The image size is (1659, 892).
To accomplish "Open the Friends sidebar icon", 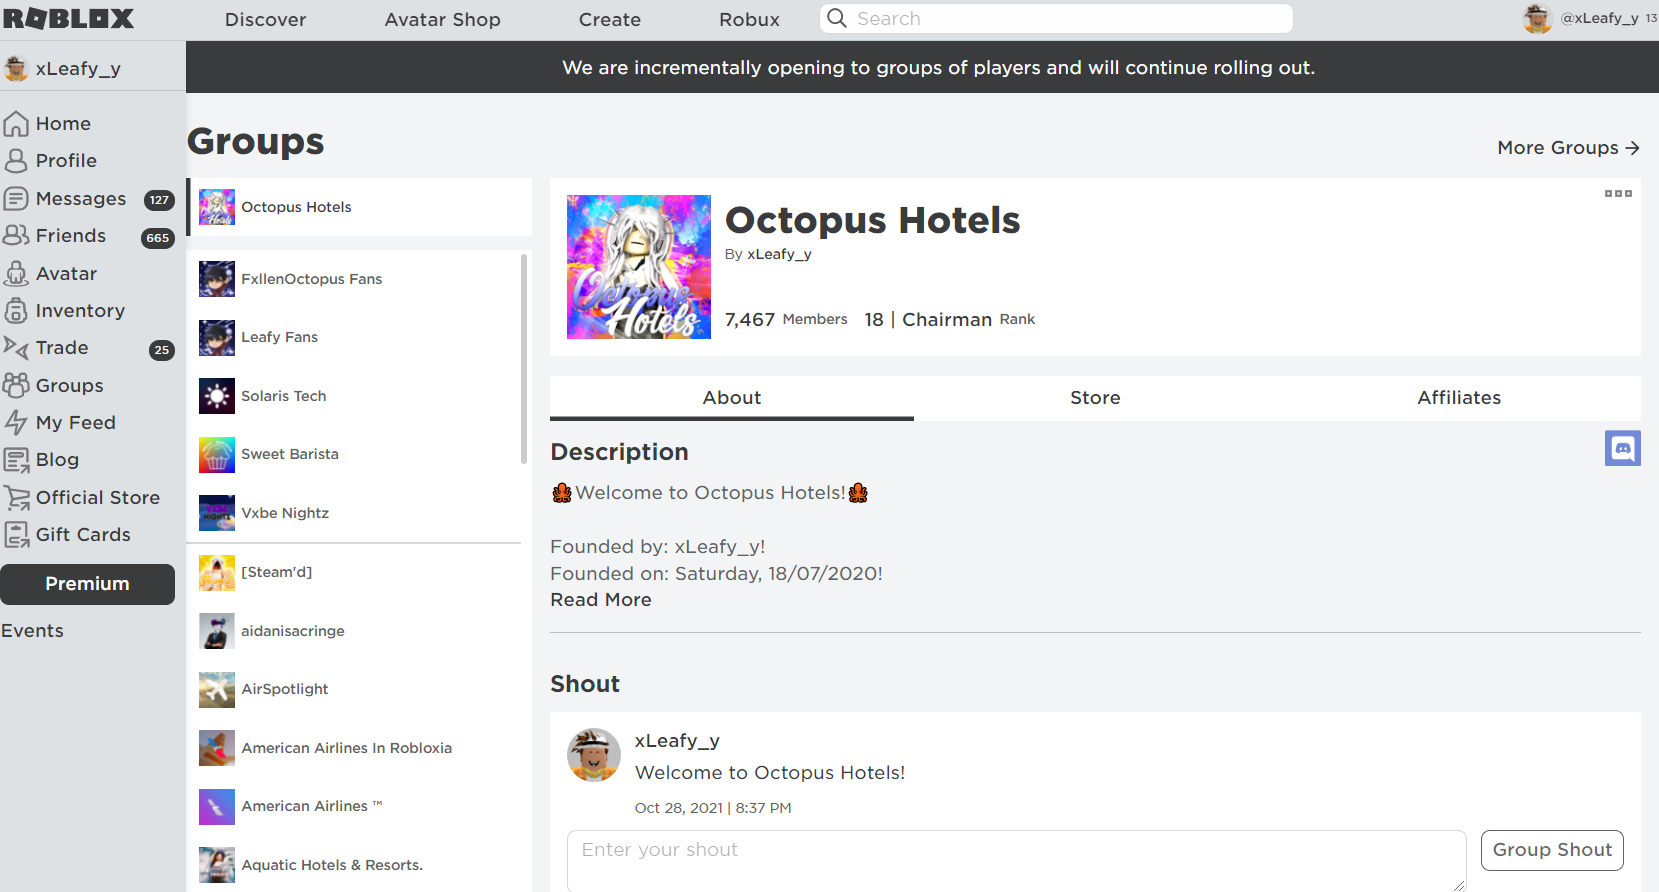I will tap(16, 235).
